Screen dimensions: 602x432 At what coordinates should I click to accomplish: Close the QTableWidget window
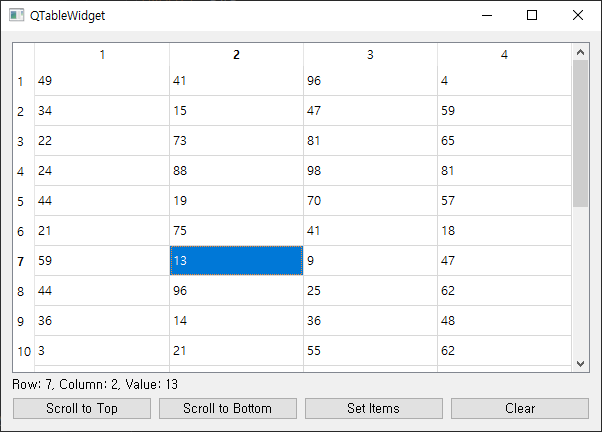pos(577,15)
